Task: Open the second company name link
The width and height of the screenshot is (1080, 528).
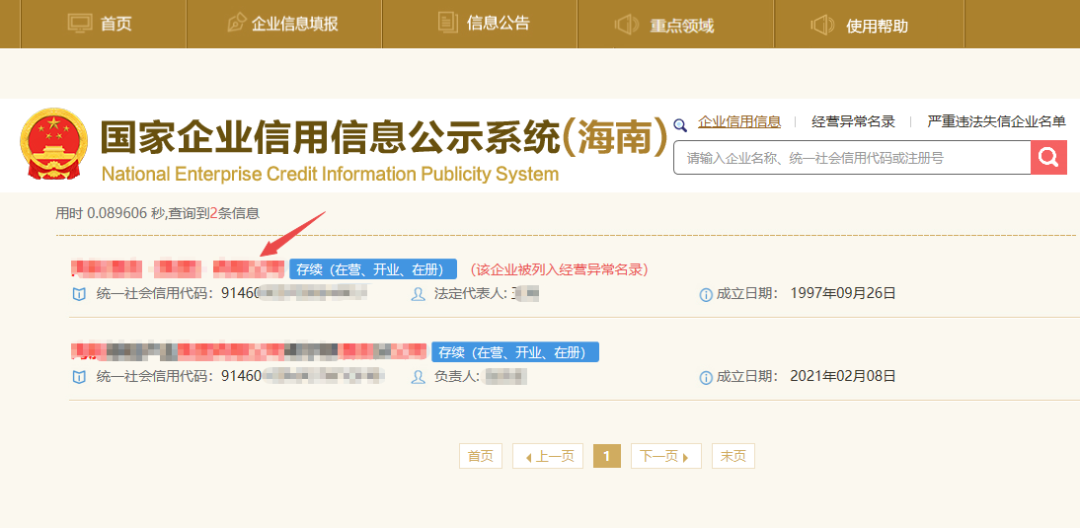Action: (x=249, y=351)
